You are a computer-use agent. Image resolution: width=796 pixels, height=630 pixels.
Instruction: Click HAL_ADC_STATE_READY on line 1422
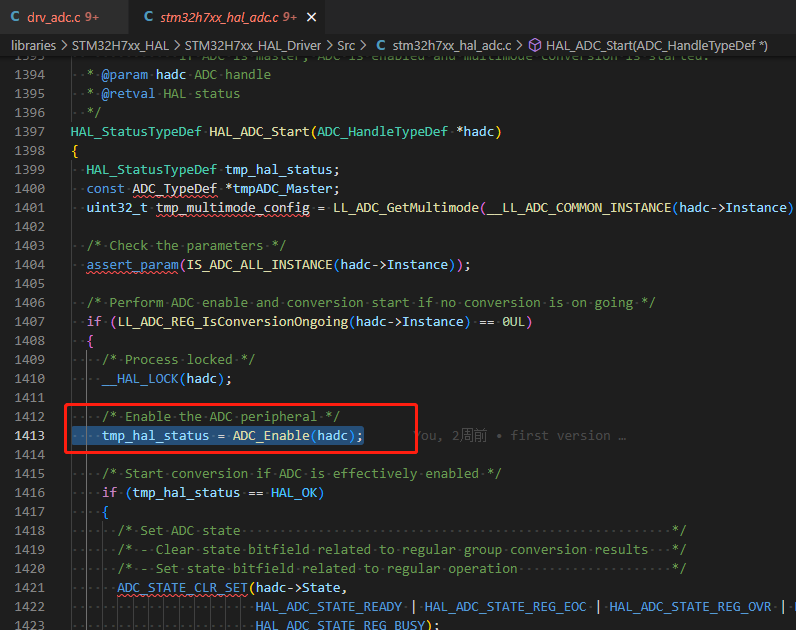click(x=328, y=607)
